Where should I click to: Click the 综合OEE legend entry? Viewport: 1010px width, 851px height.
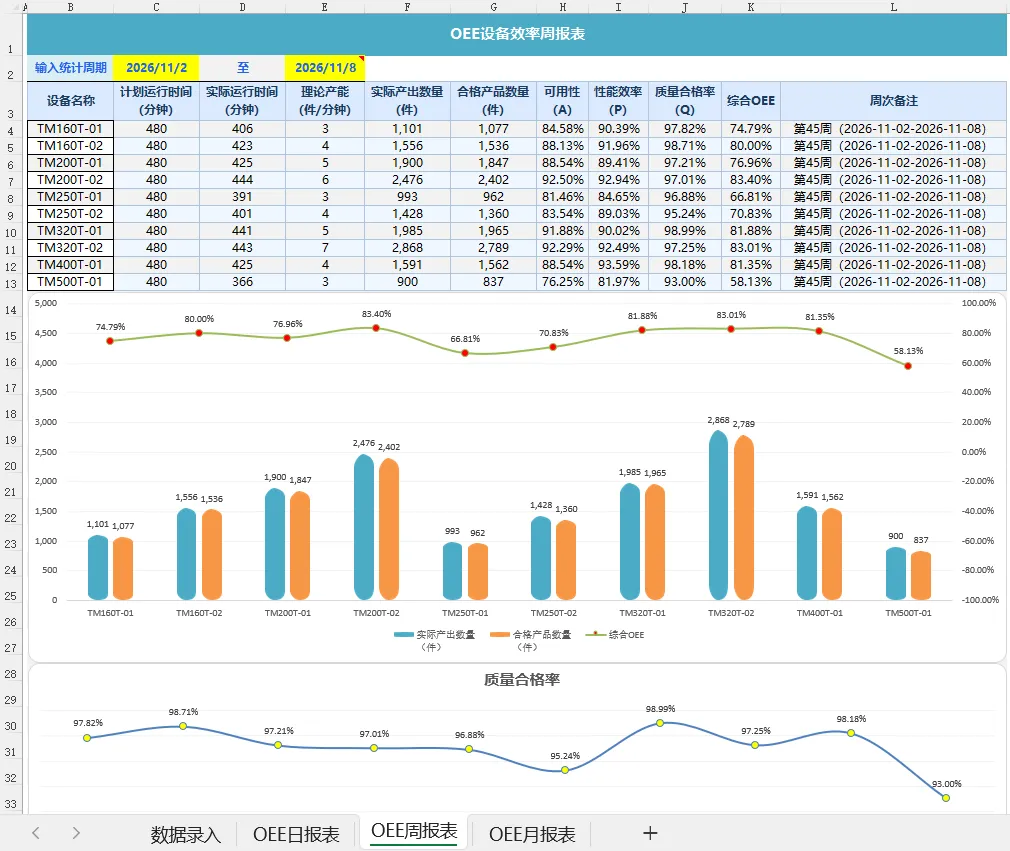point(615,635)
